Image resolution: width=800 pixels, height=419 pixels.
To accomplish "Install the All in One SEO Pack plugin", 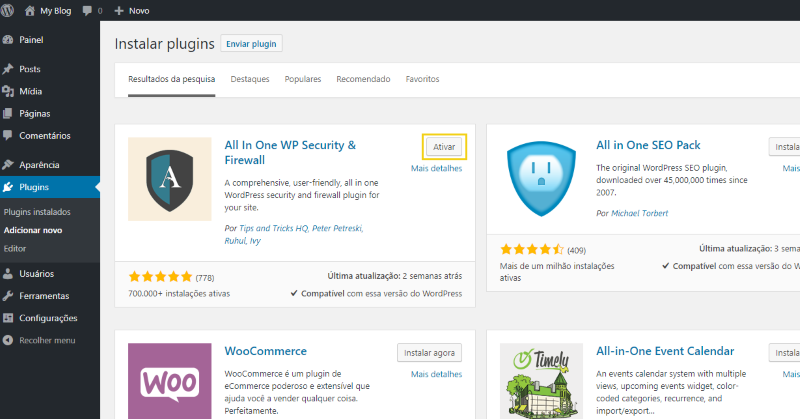I will click(x=785, y=147).
